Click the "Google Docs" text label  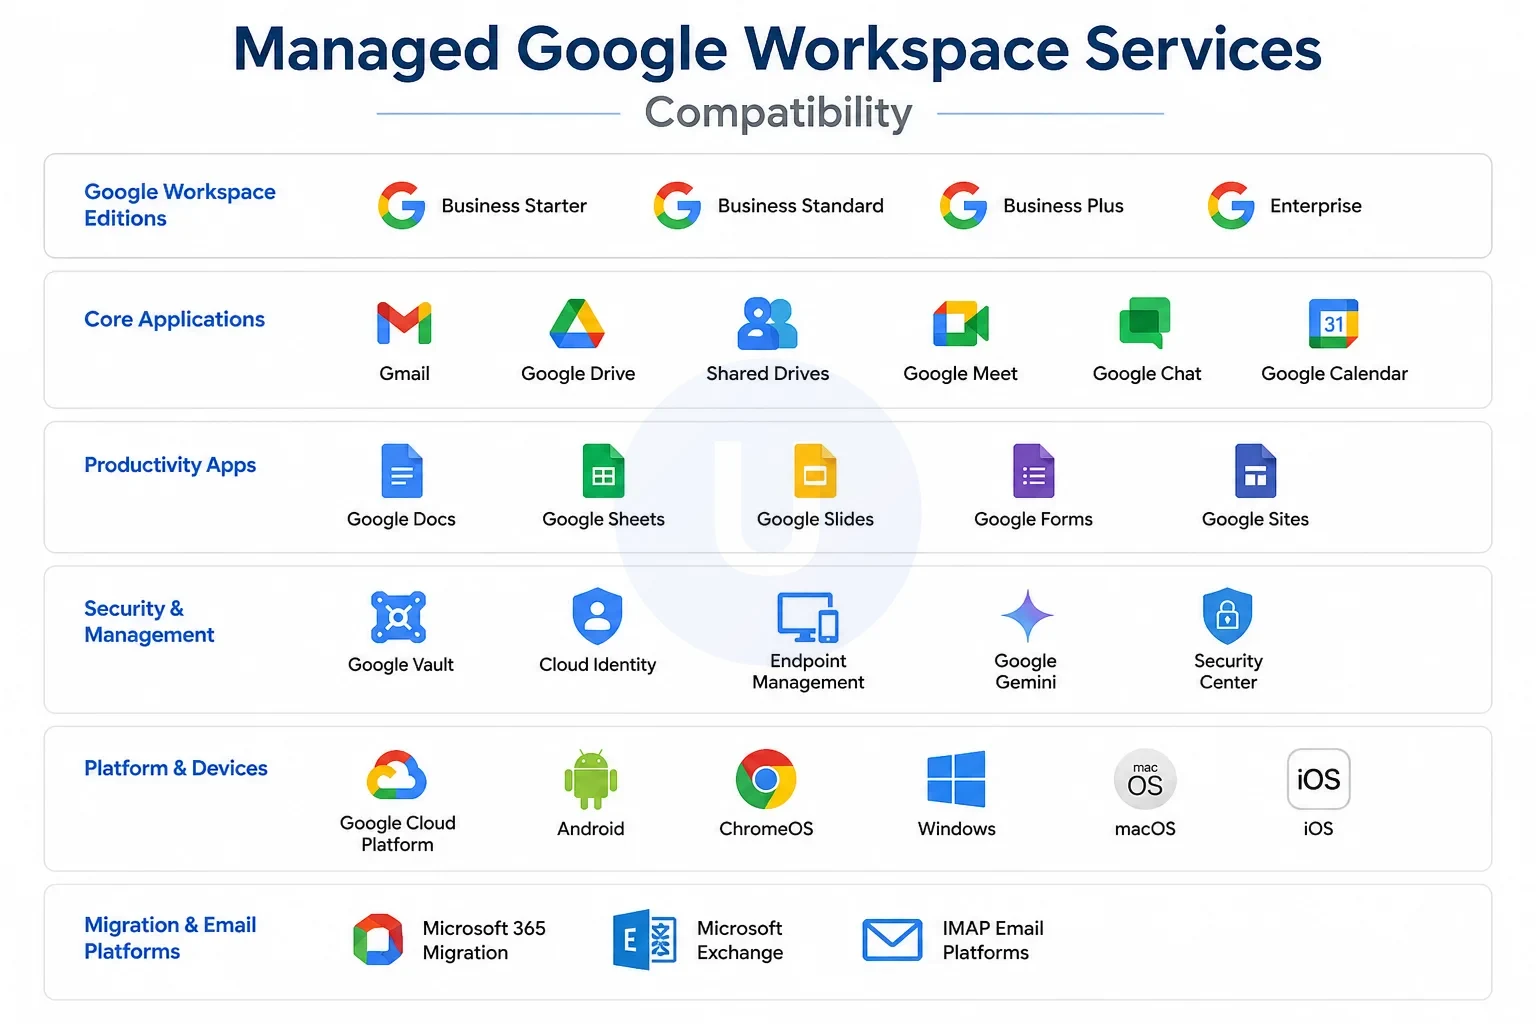tap(401, 520)
